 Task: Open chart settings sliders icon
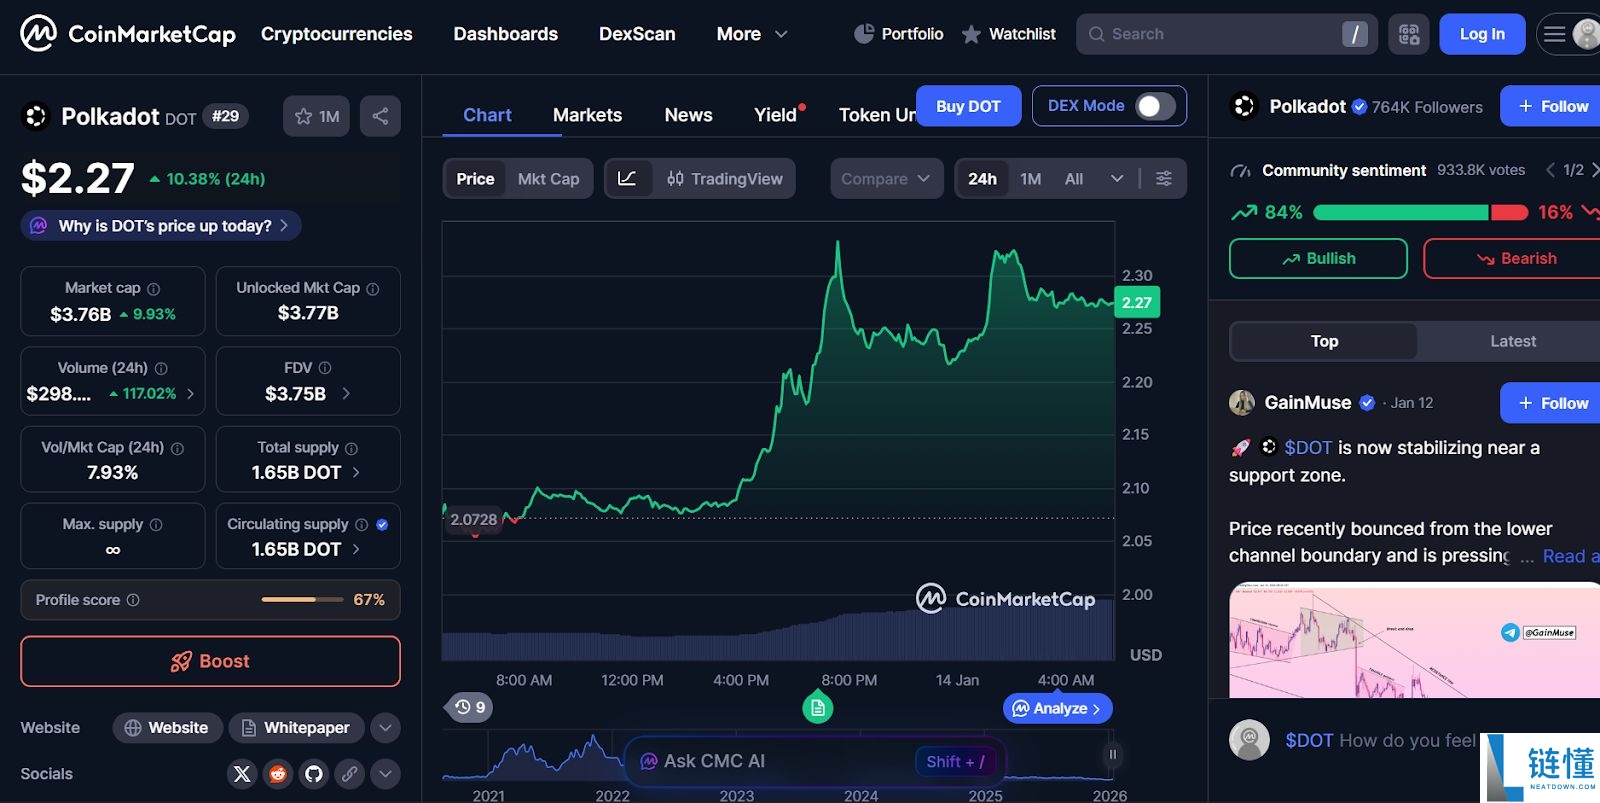click(1164, 178)
